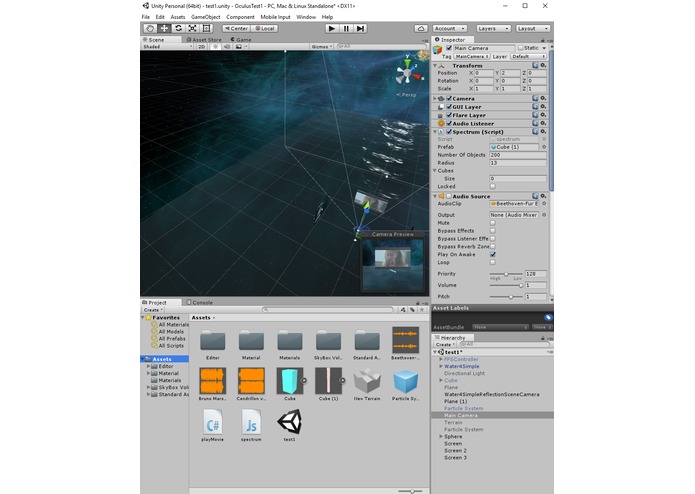
Task: Click the scene orientation gizmo
Action: (x=408, y=73)
